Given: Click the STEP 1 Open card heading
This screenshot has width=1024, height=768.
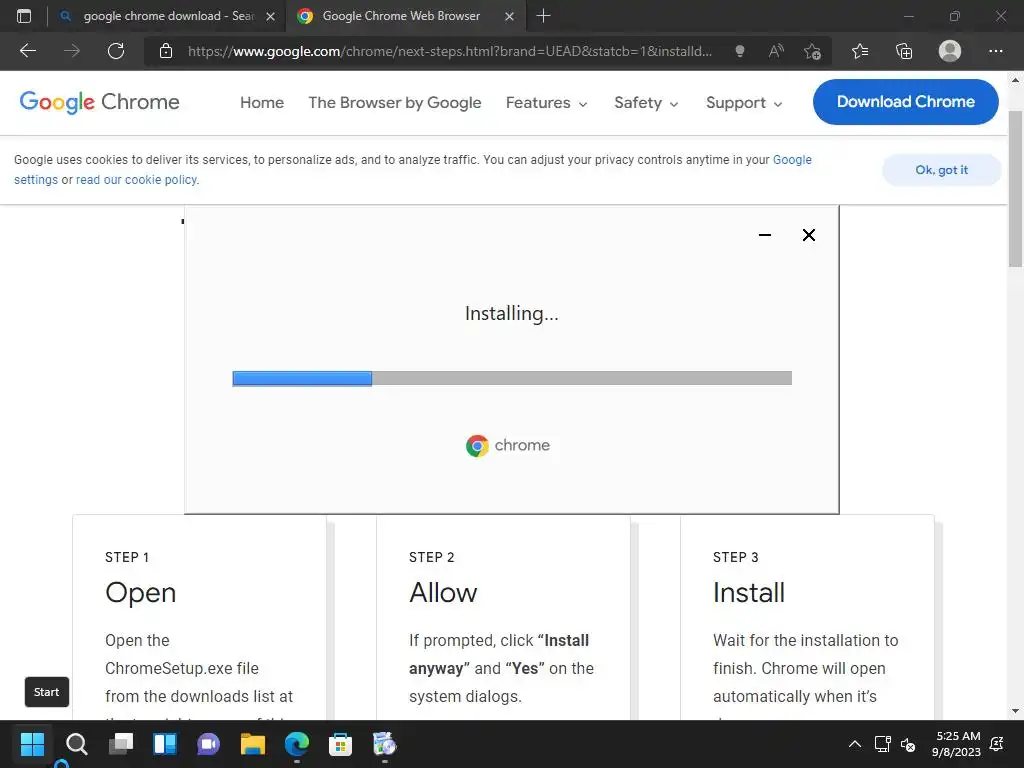Looking at the screenshot, I should click(x=140, y=592).
